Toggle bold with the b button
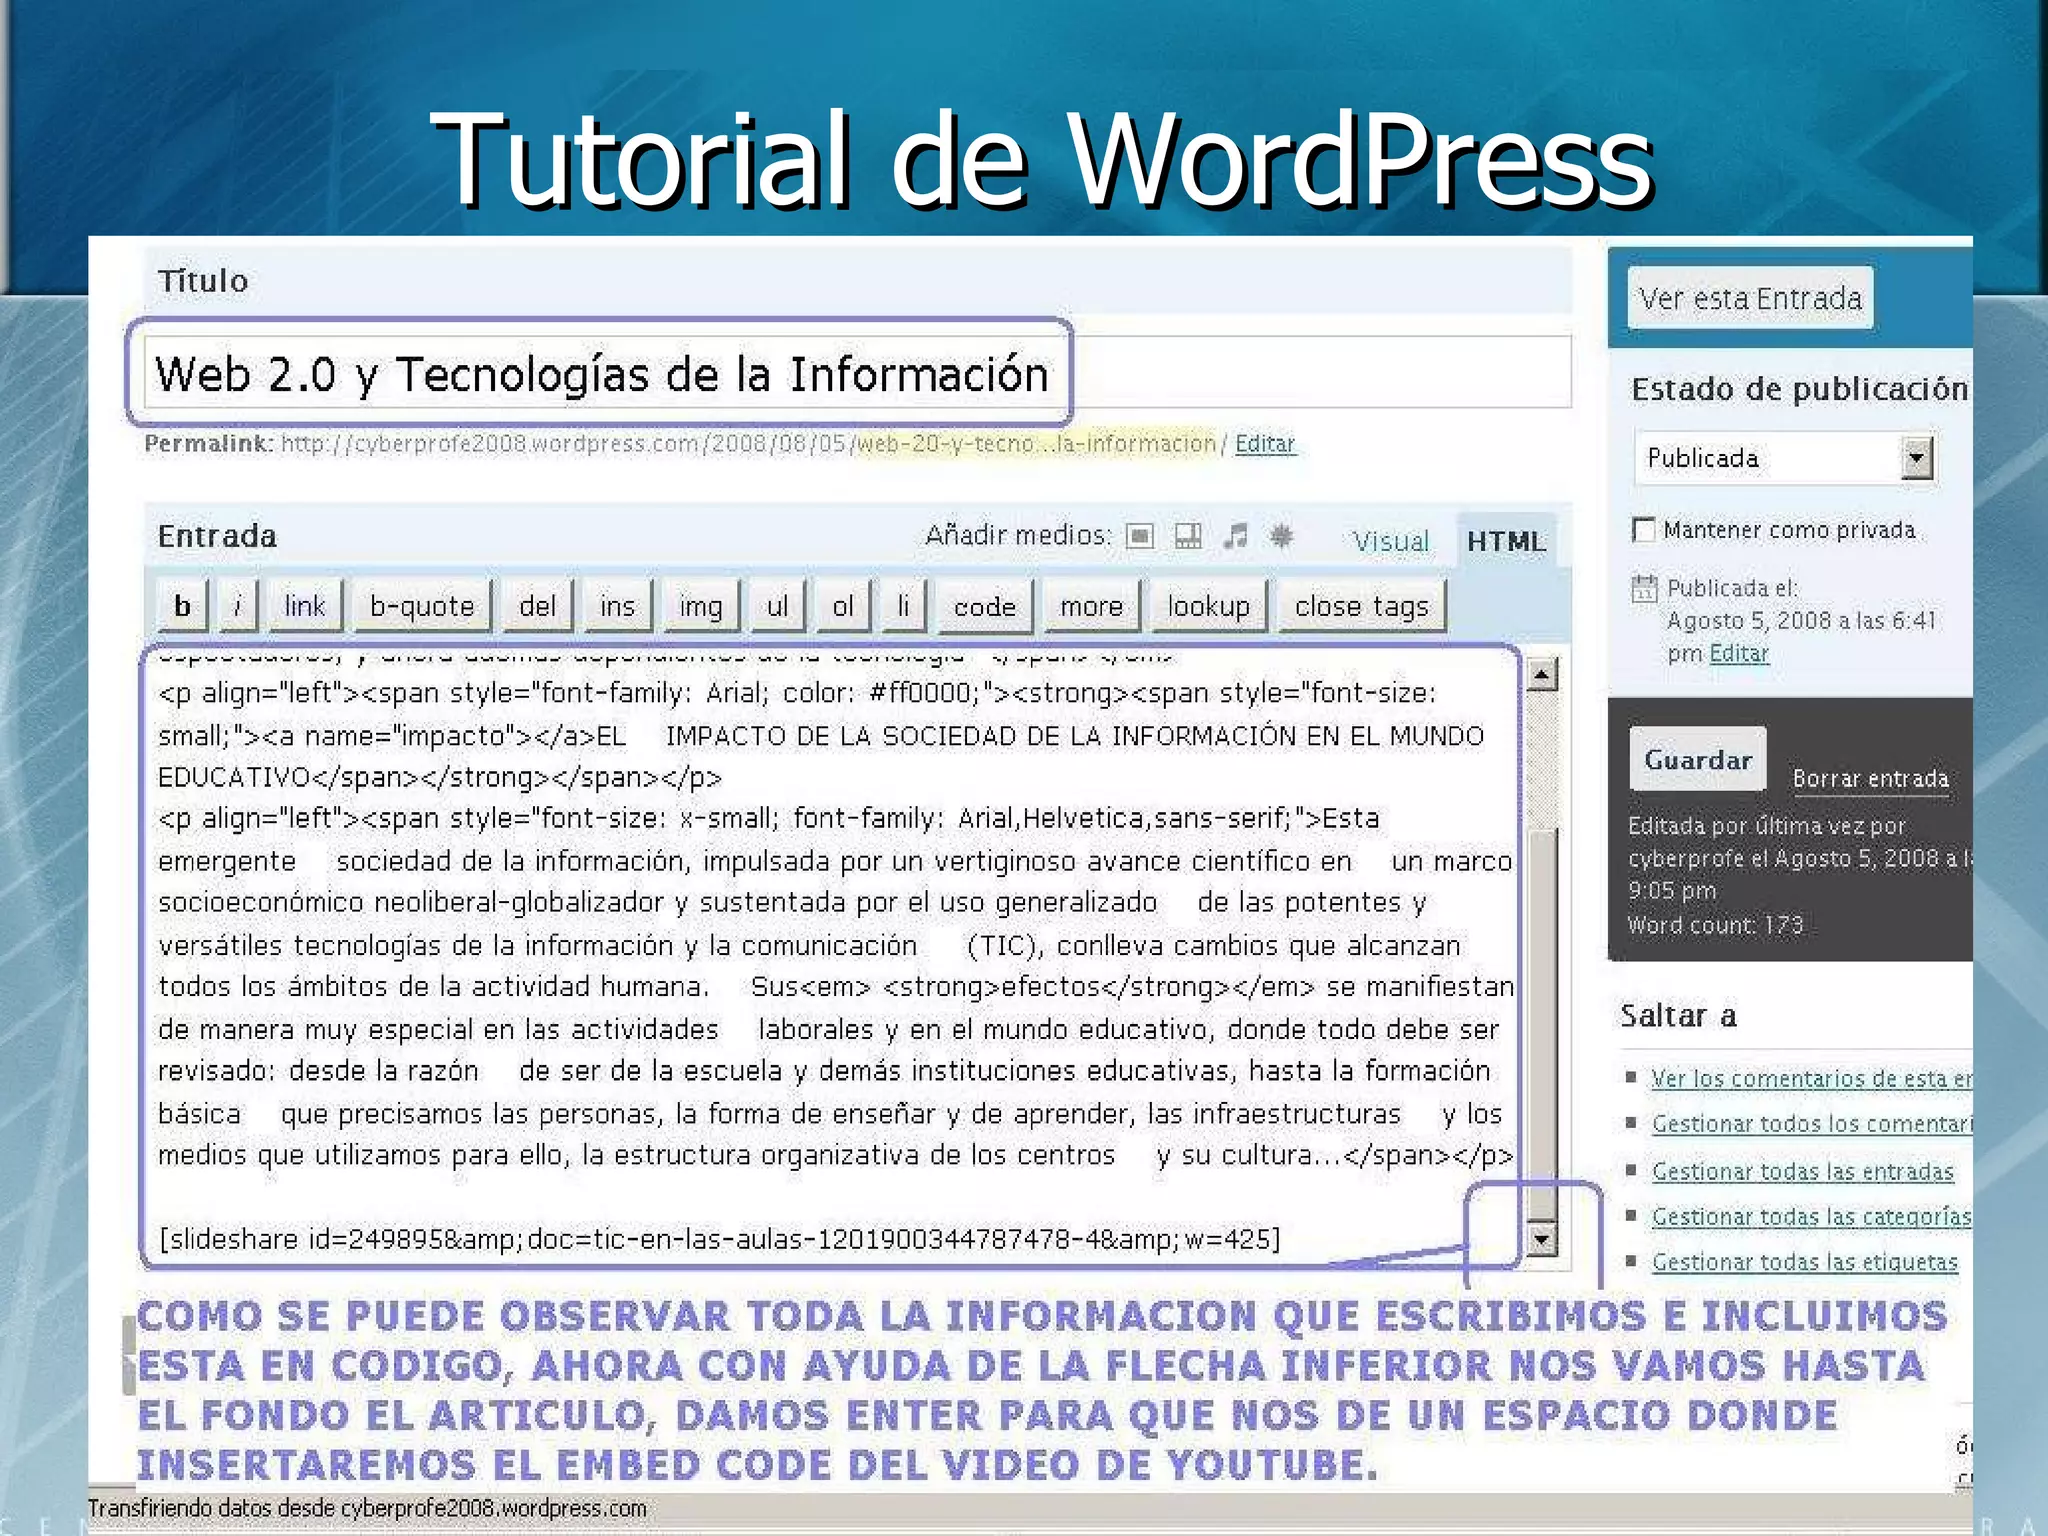The image size is (2048, 1536). (x=182, y=606)
